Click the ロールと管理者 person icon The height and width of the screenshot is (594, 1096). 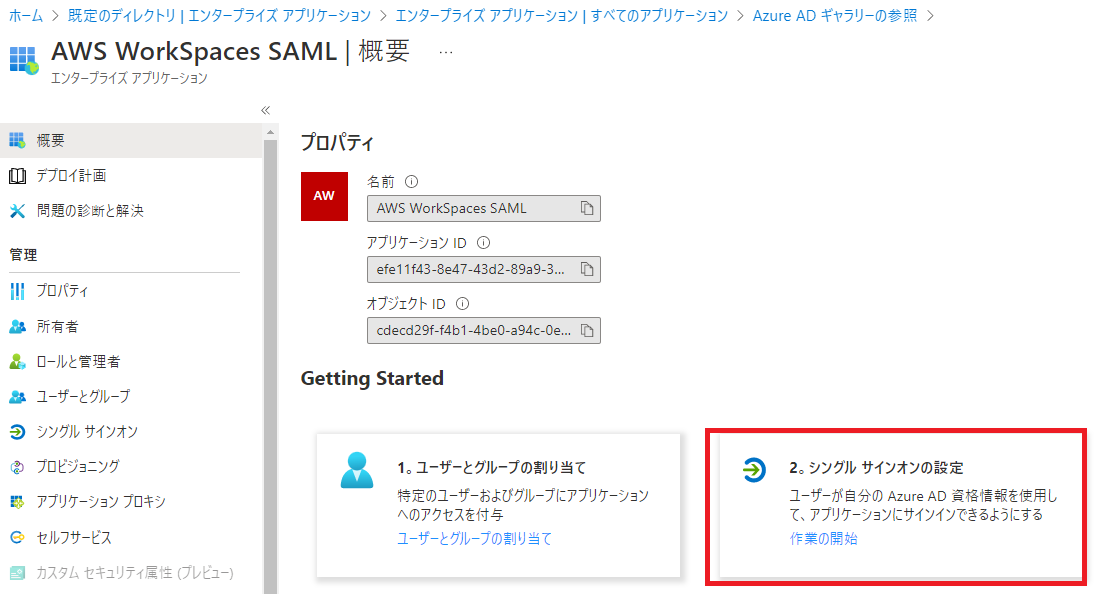[x=17, y=361]
